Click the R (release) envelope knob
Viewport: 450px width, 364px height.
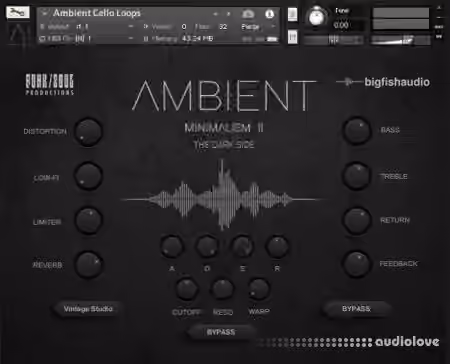click(277, 247)
